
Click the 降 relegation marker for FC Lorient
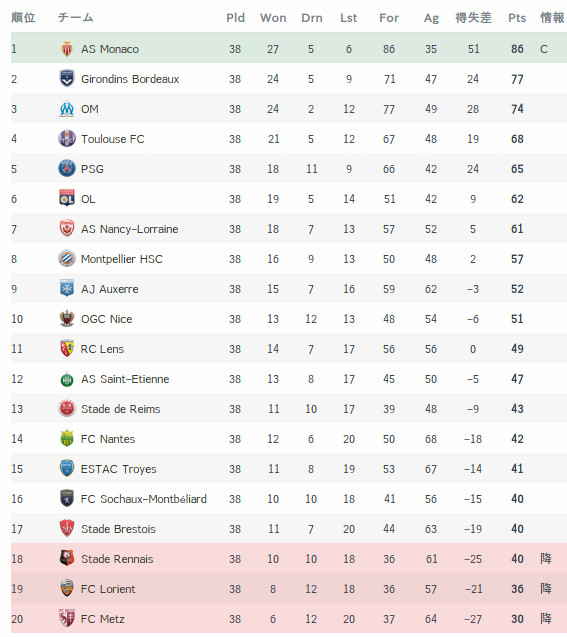pos(546,588)
